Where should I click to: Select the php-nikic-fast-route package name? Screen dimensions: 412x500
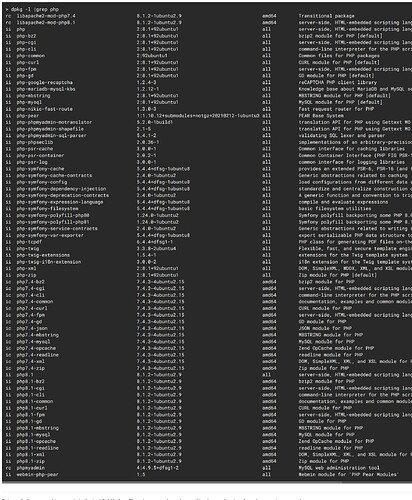click(x=45, y=109)
